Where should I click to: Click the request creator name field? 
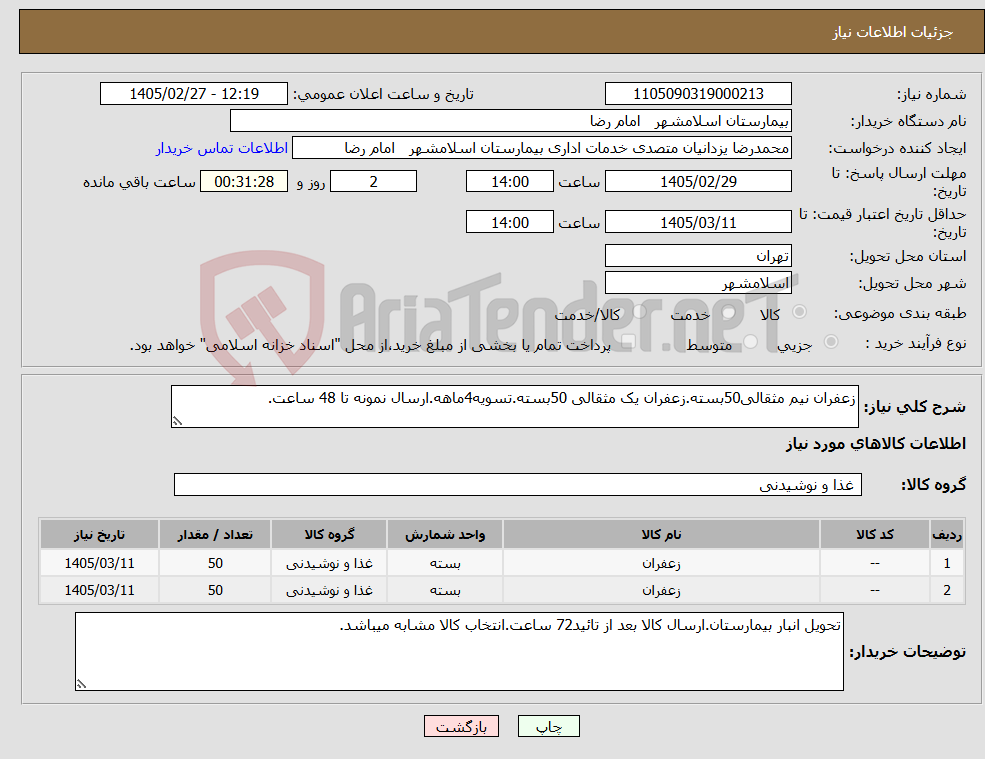(x=541, y=148)
